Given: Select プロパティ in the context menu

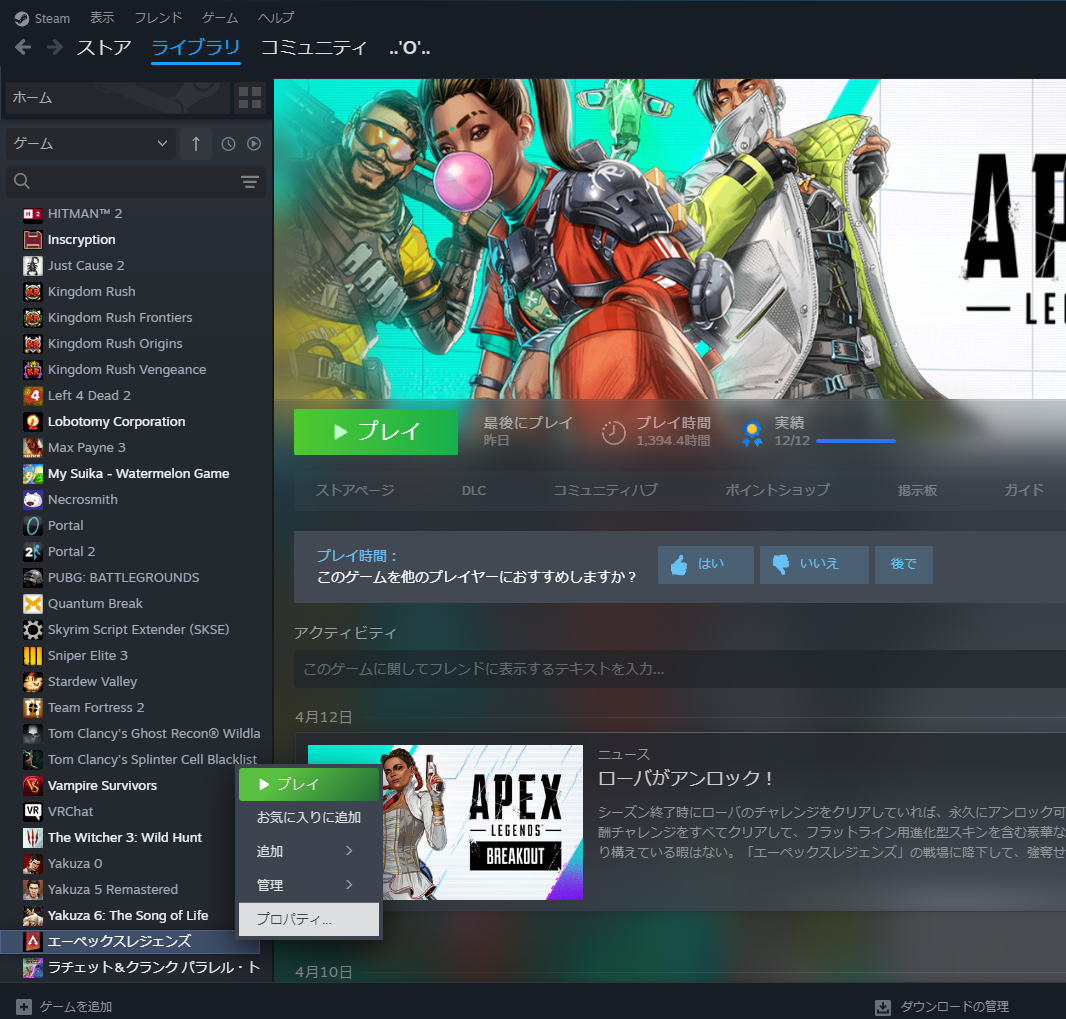Looking at the screenshot, I should point(309,920).
